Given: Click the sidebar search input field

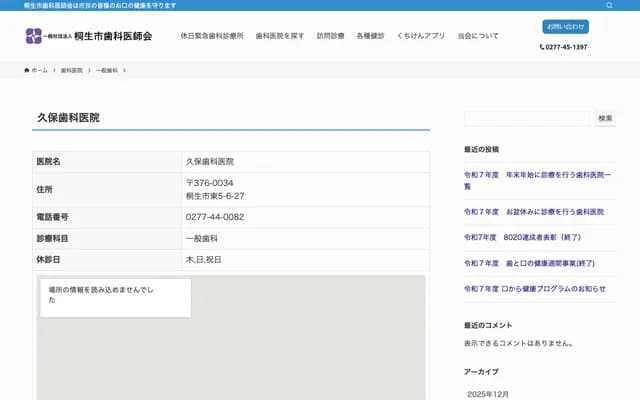Looking at the screenshot, I should [526, 118].
